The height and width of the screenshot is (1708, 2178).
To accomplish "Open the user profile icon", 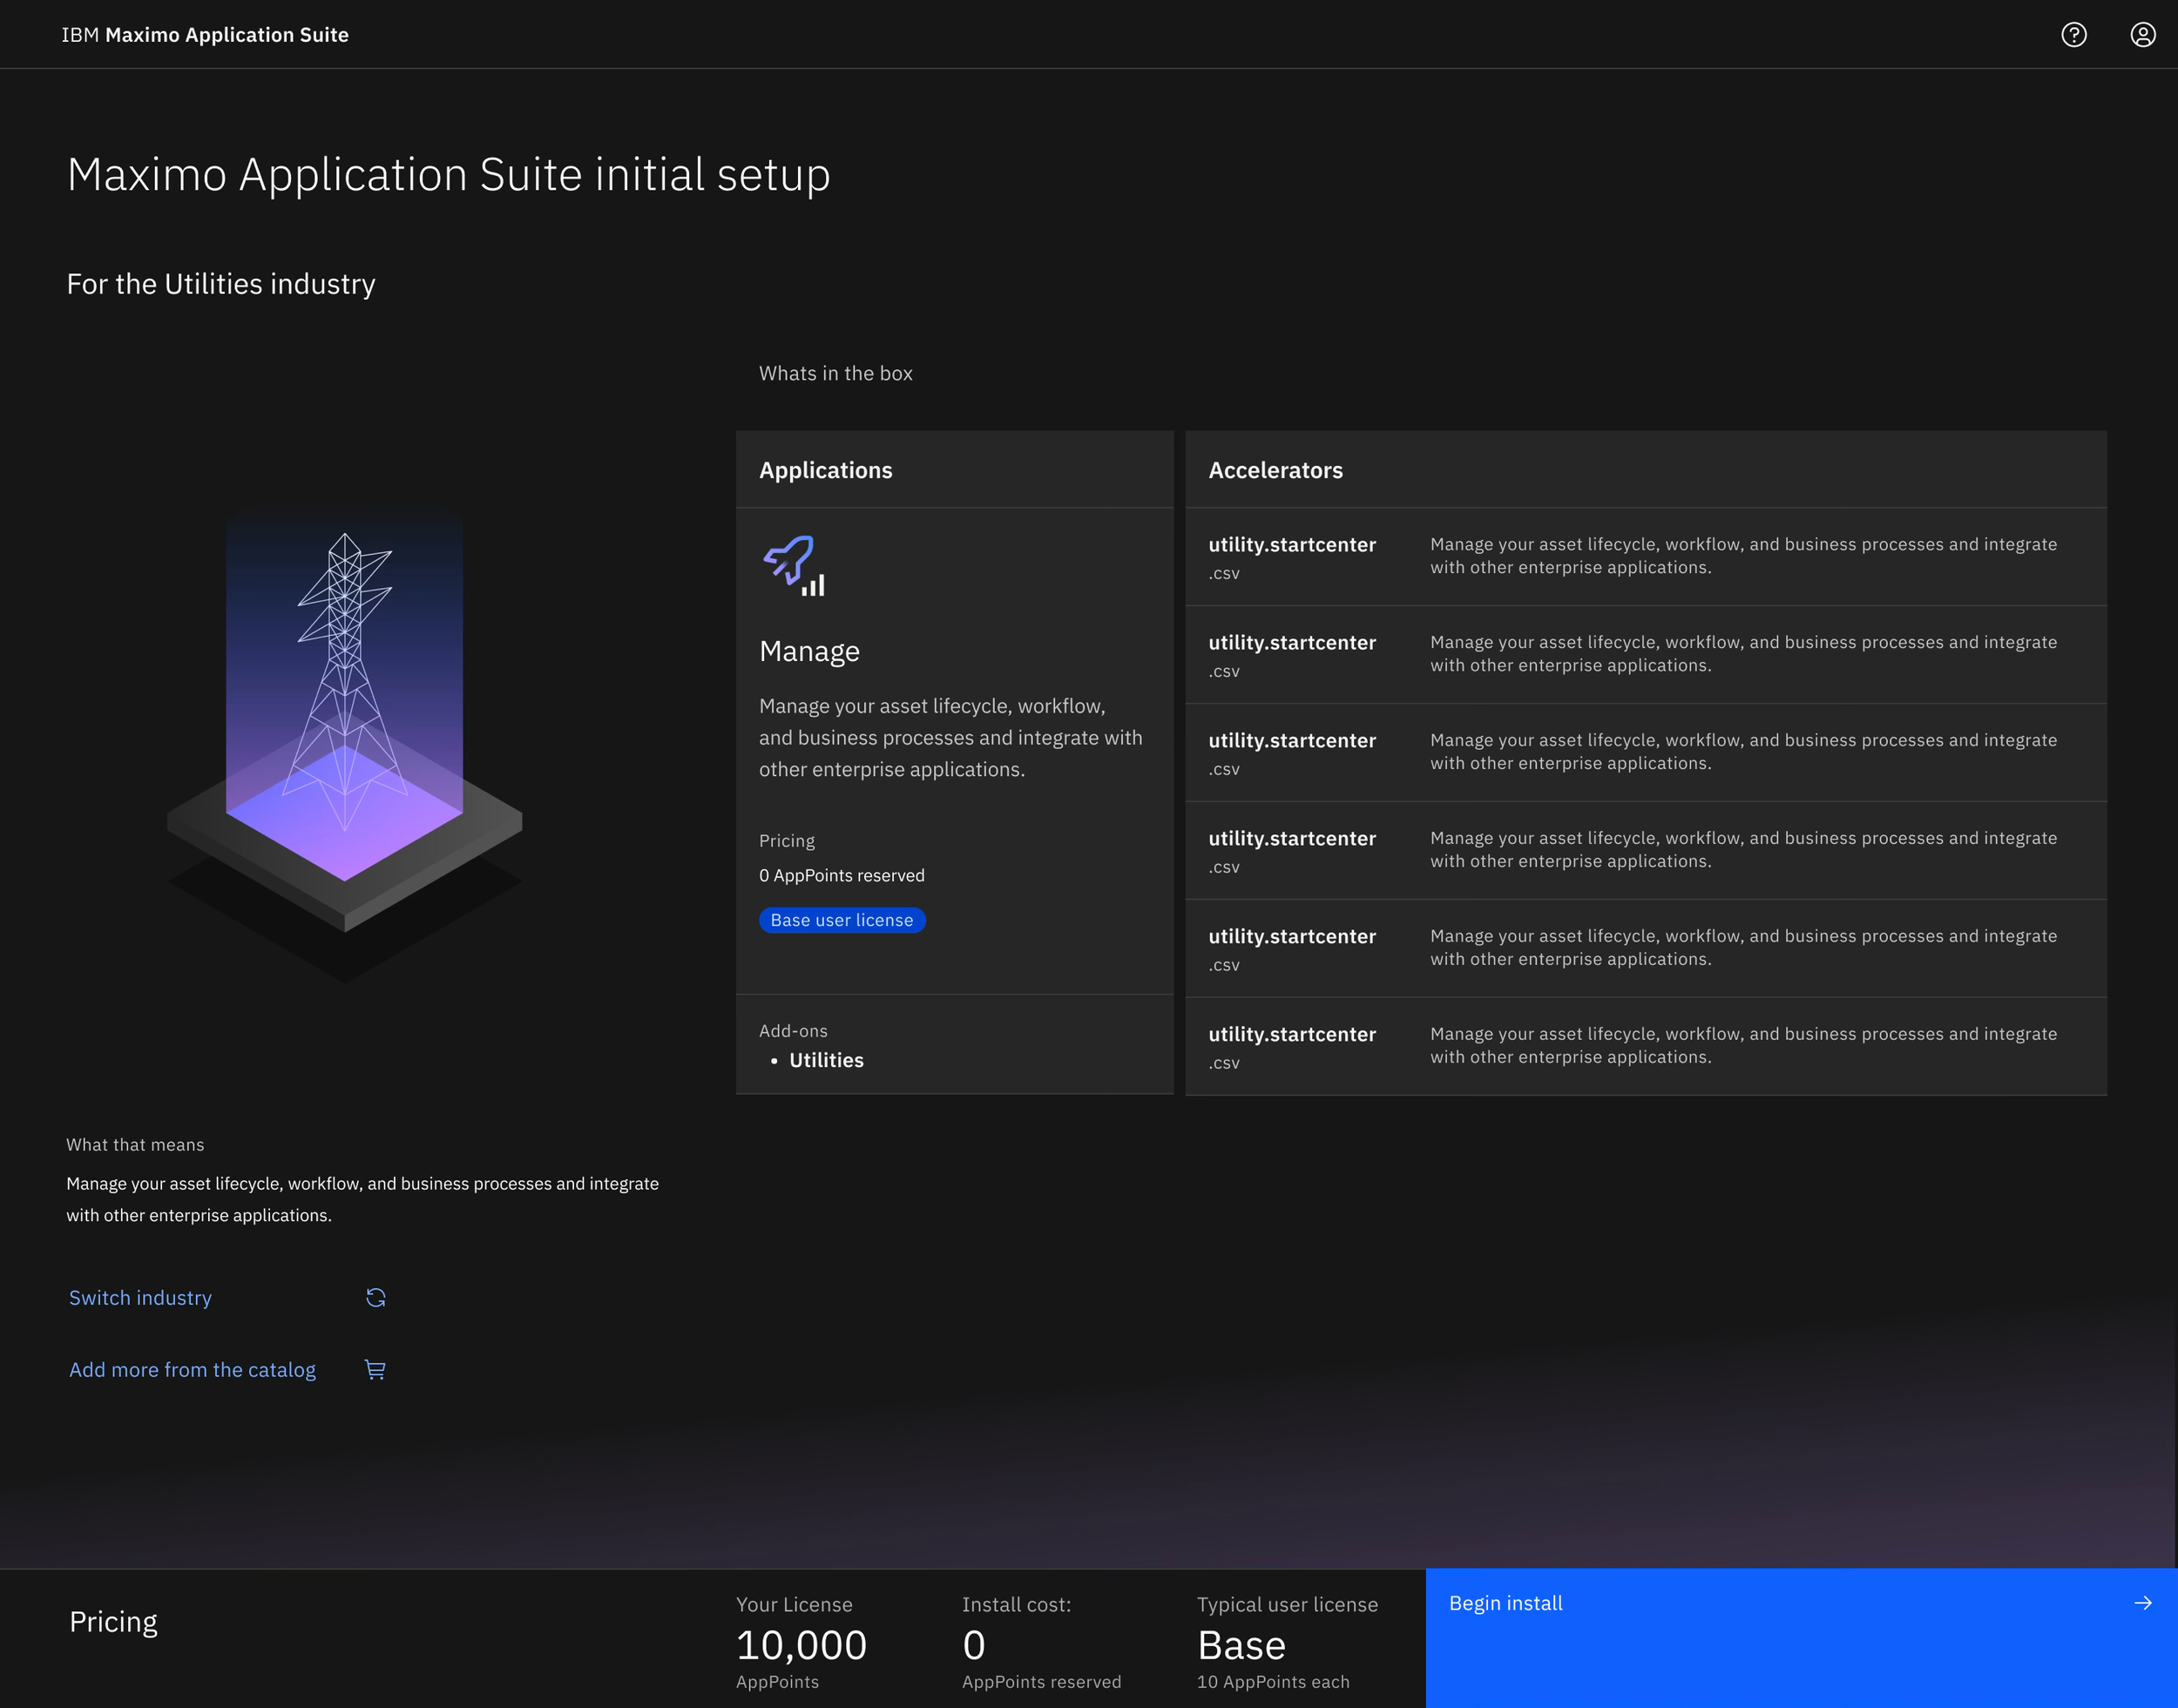I will pyautogui.click(x=2143, y=35).
